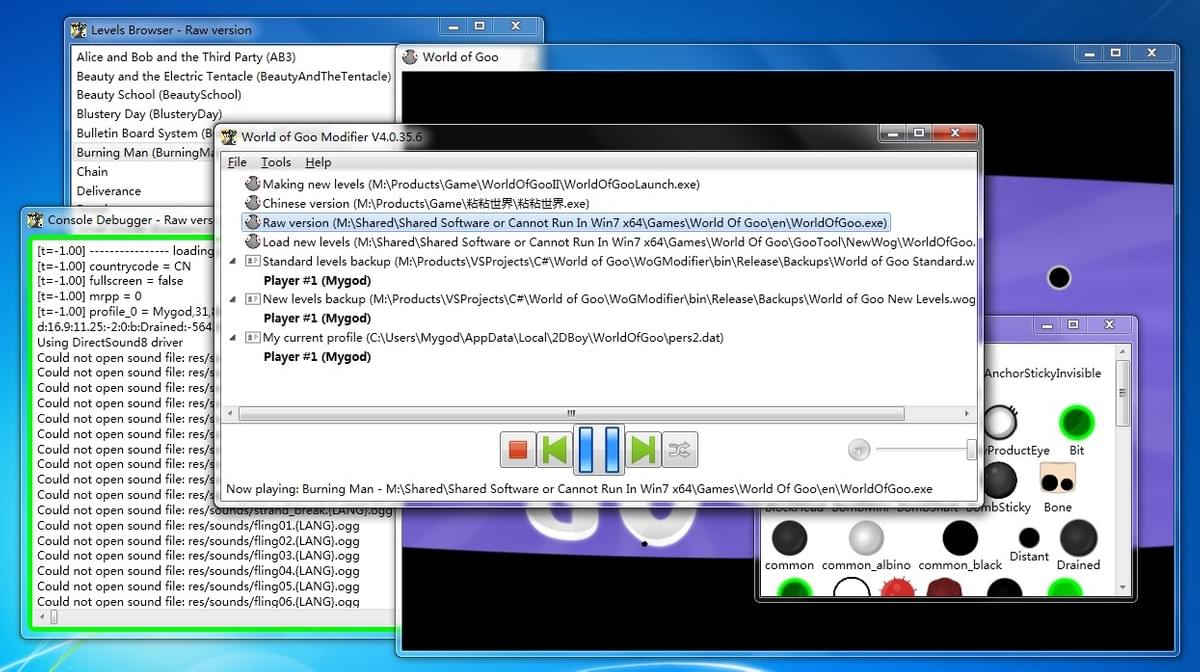This screenshot has height=672, width=1200.
Task: Select Chinese version game entry
Action: pyautogui.click(x=425, y=204)
